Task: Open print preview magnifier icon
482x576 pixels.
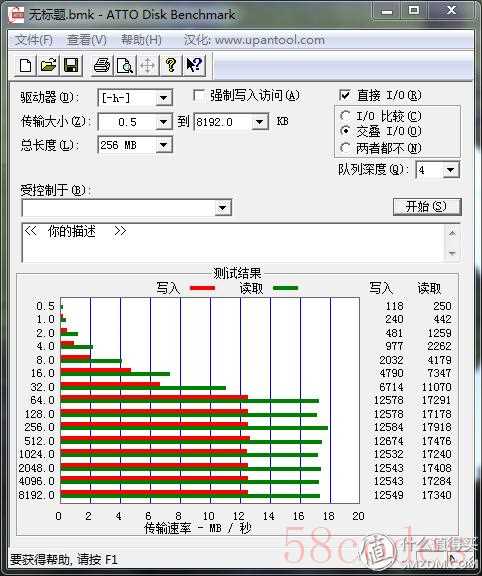Action: [125, 65]
